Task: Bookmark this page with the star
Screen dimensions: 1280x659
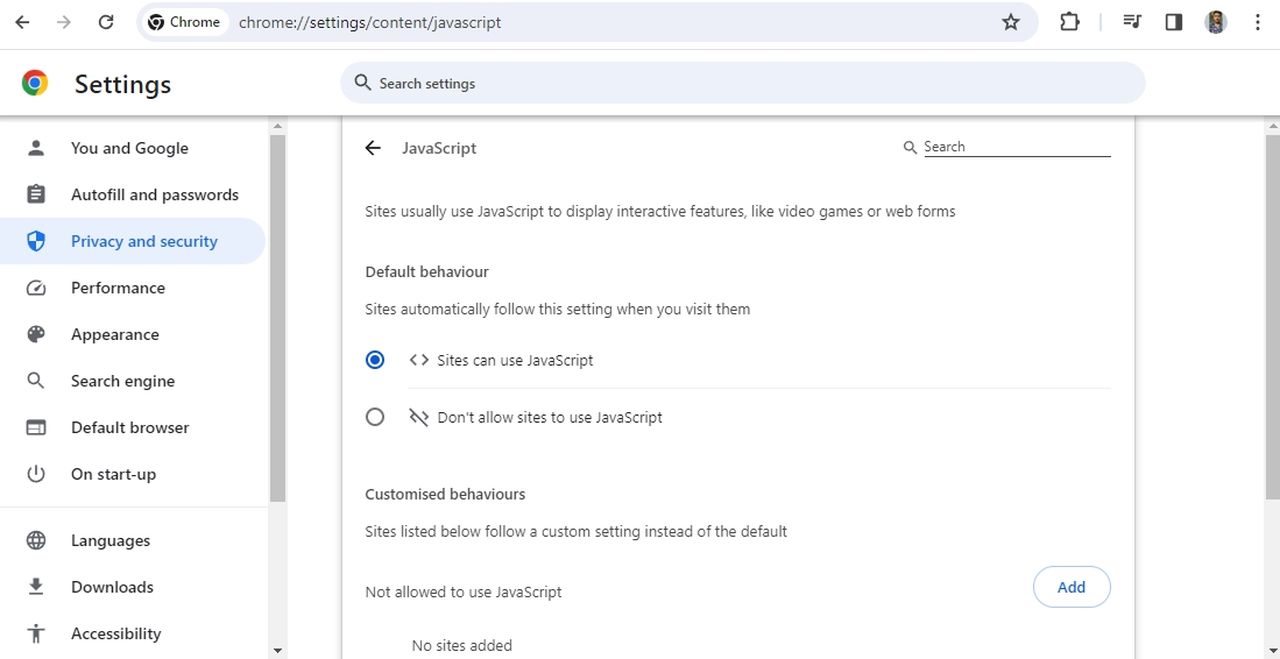Action: [1011, 21]
